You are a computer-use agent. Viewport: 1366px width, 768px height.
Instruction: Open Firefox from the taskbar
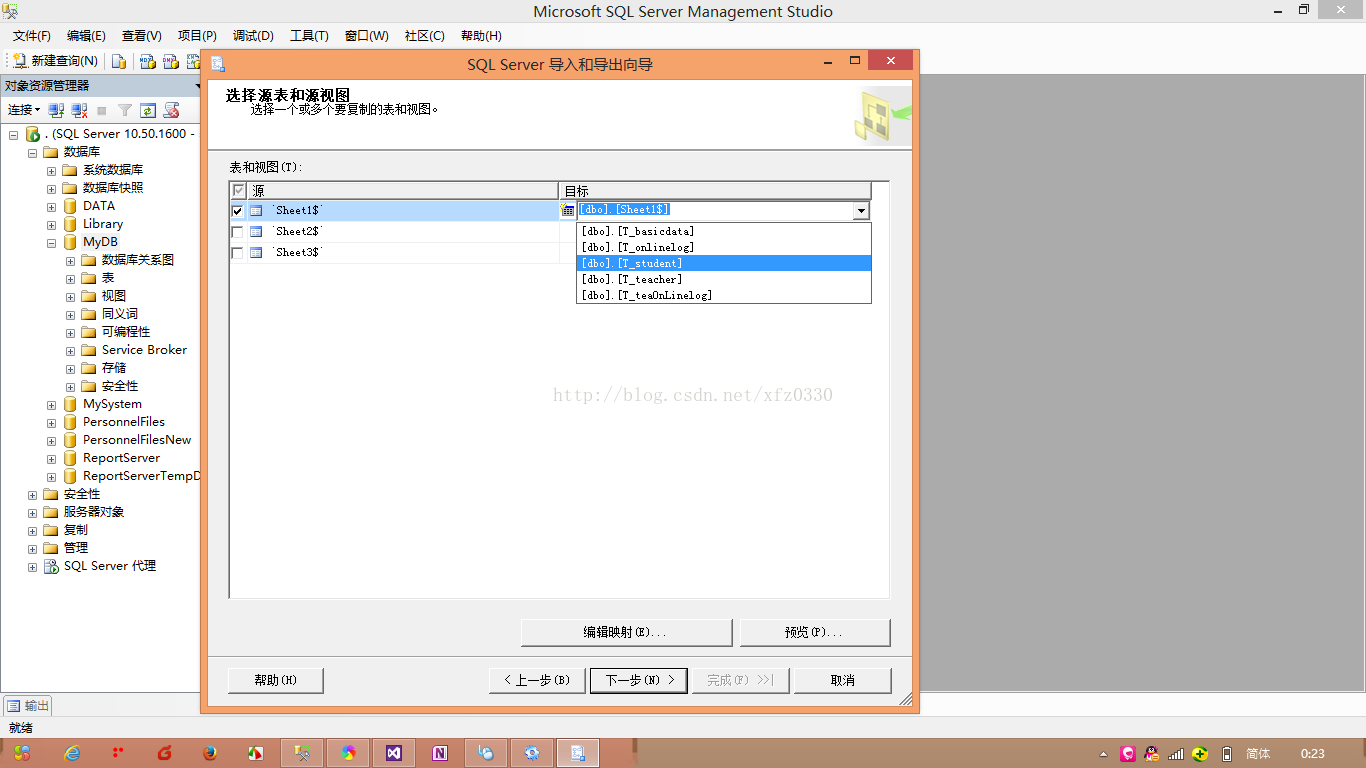(x=209, y=753)
